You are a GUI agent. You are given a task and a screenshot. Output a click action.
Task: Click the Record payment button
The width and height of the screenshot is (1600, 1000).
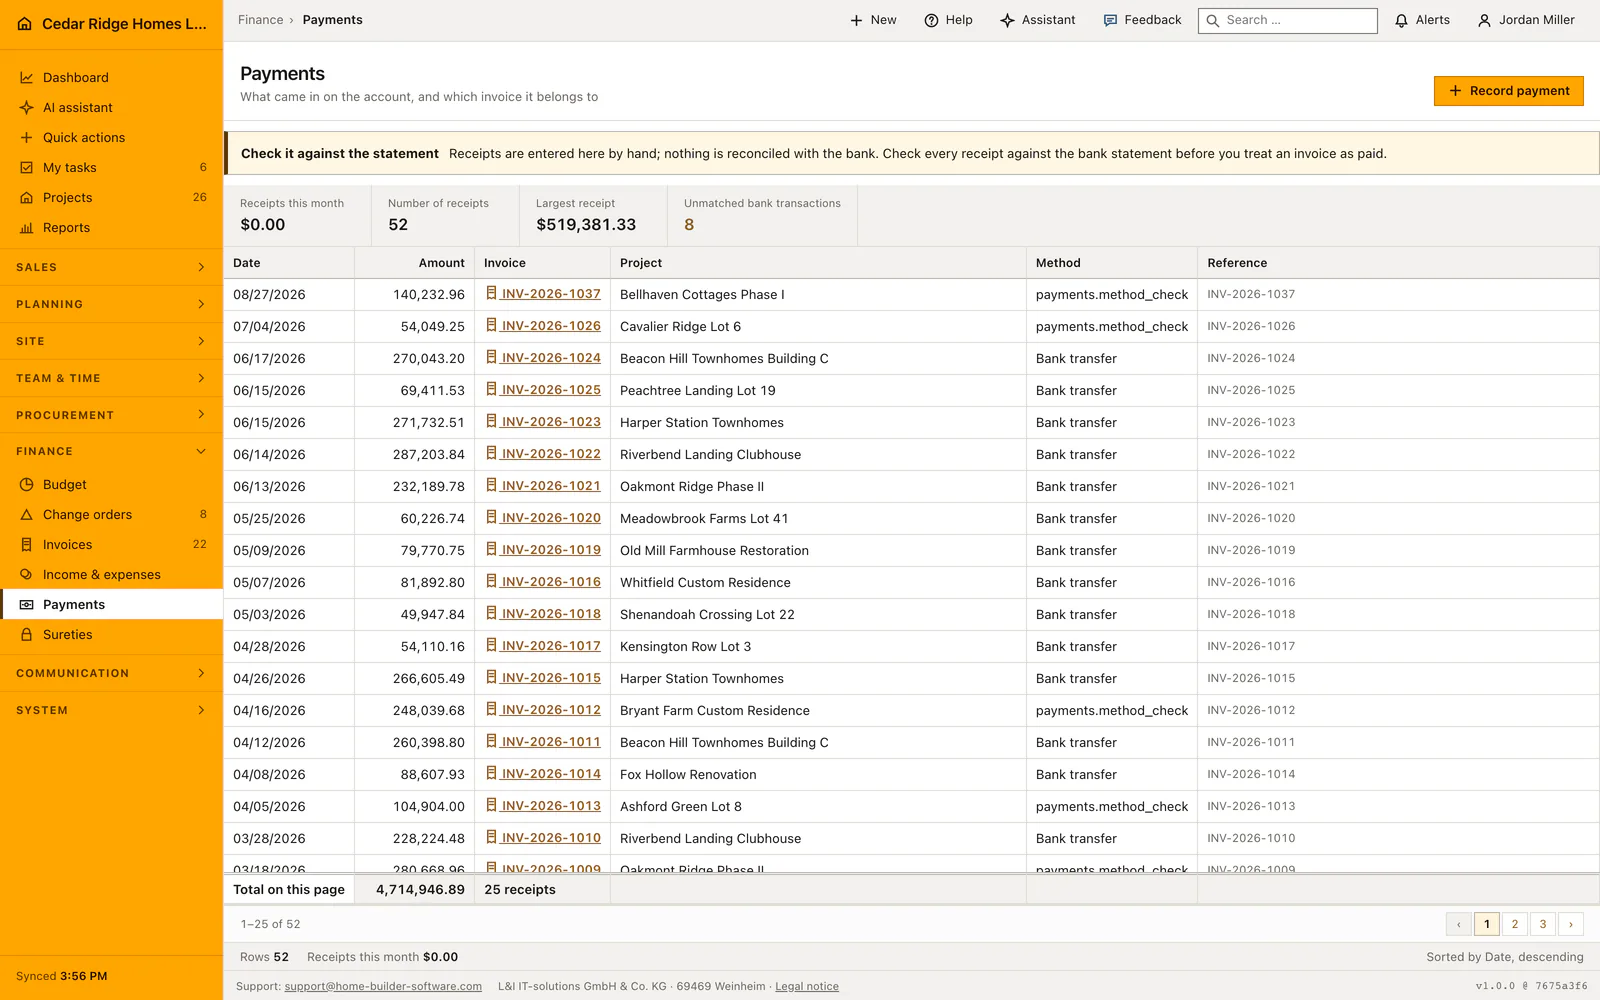[1508, 91]
